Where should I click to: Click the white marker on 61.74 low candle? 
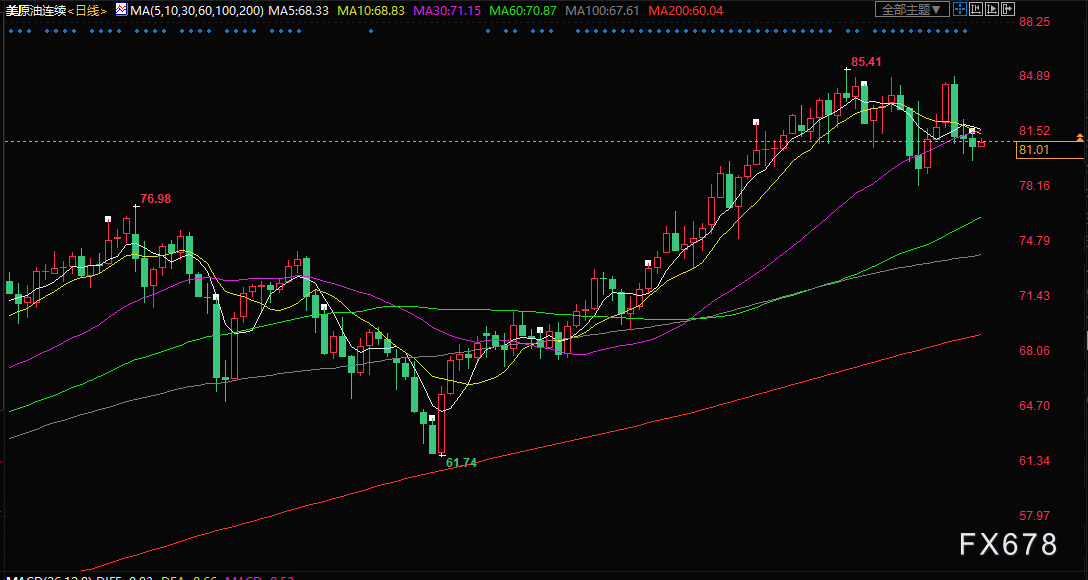click(x=441, y=454)
